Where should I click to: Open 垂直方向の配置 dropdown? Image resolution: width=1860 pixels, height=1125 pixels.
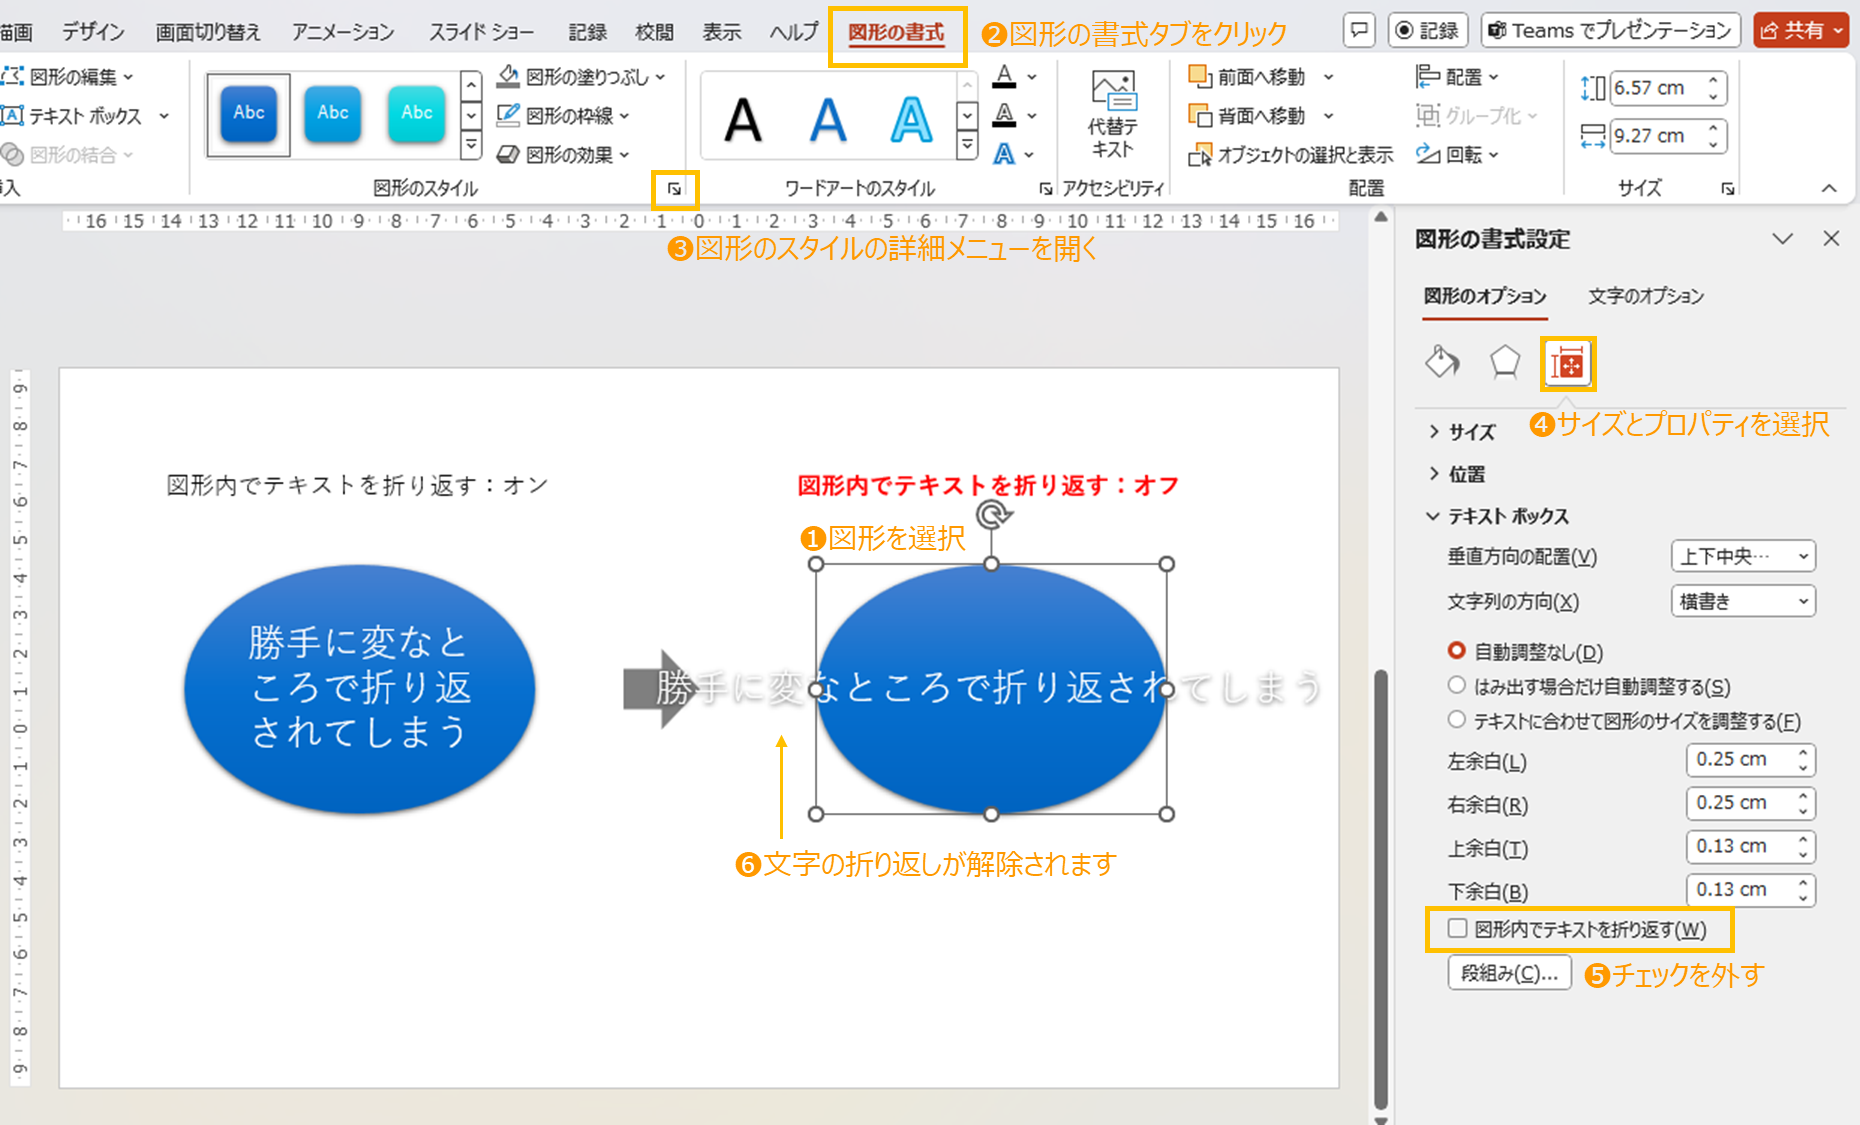1742,556
